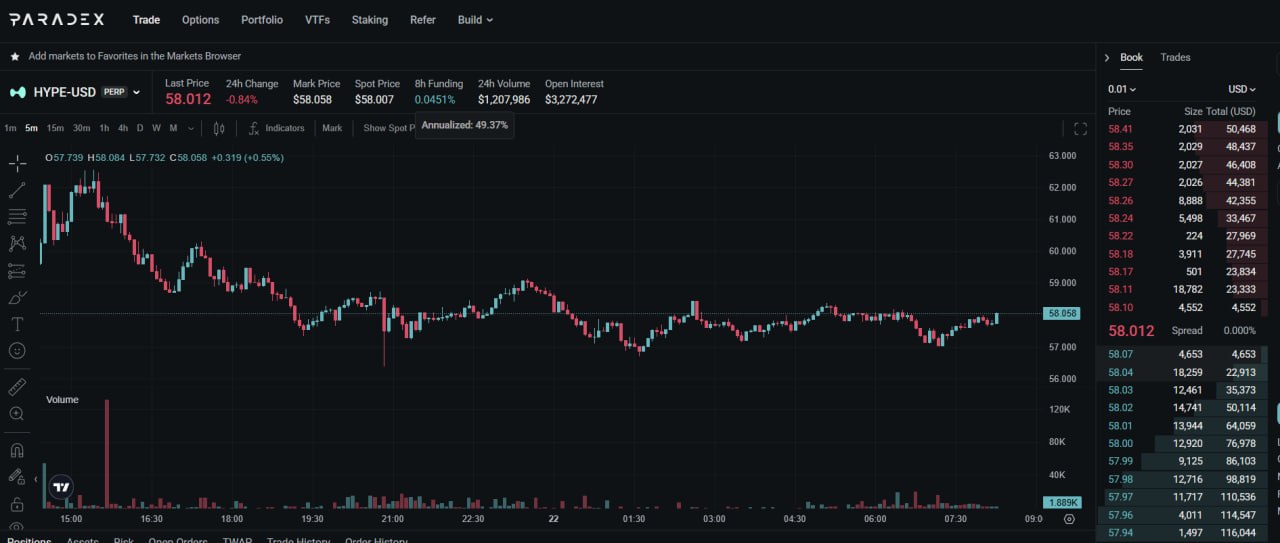Enter fullscreen chart mode
The height and width of the screenshot is (543, 1280).
coord(1080,128)
